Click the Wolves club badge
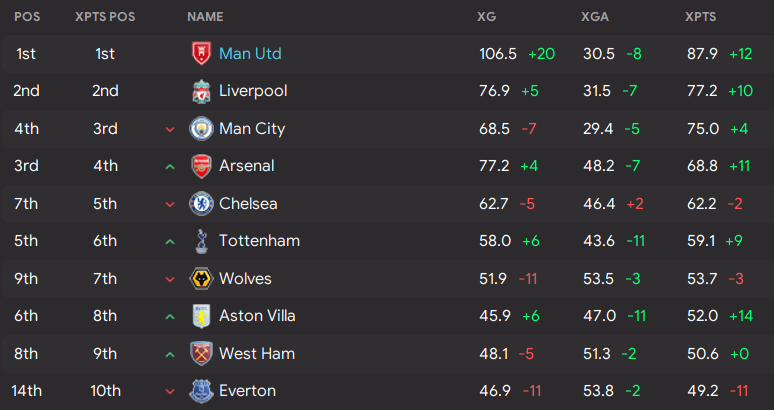 [201, 279]
